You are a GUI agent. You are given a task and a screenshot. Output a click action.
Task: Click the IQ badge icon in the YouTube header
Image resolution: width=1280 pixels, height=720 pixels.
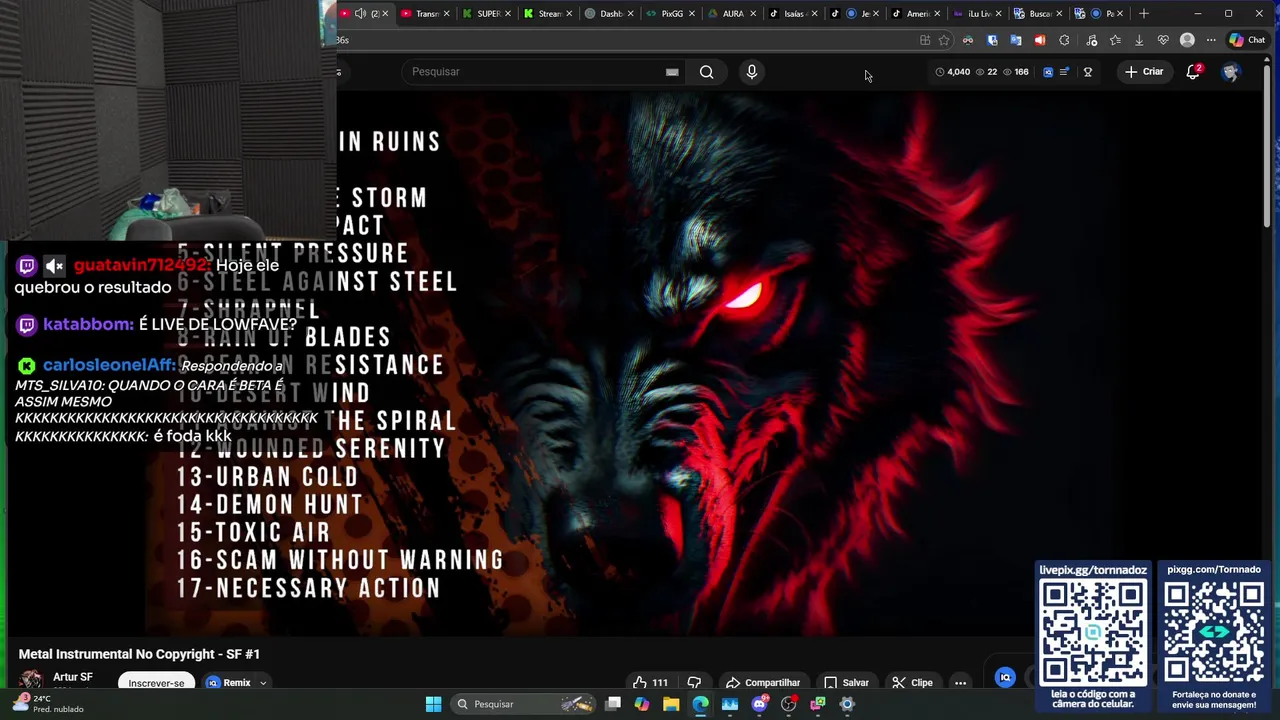(x=1048, y=72)
